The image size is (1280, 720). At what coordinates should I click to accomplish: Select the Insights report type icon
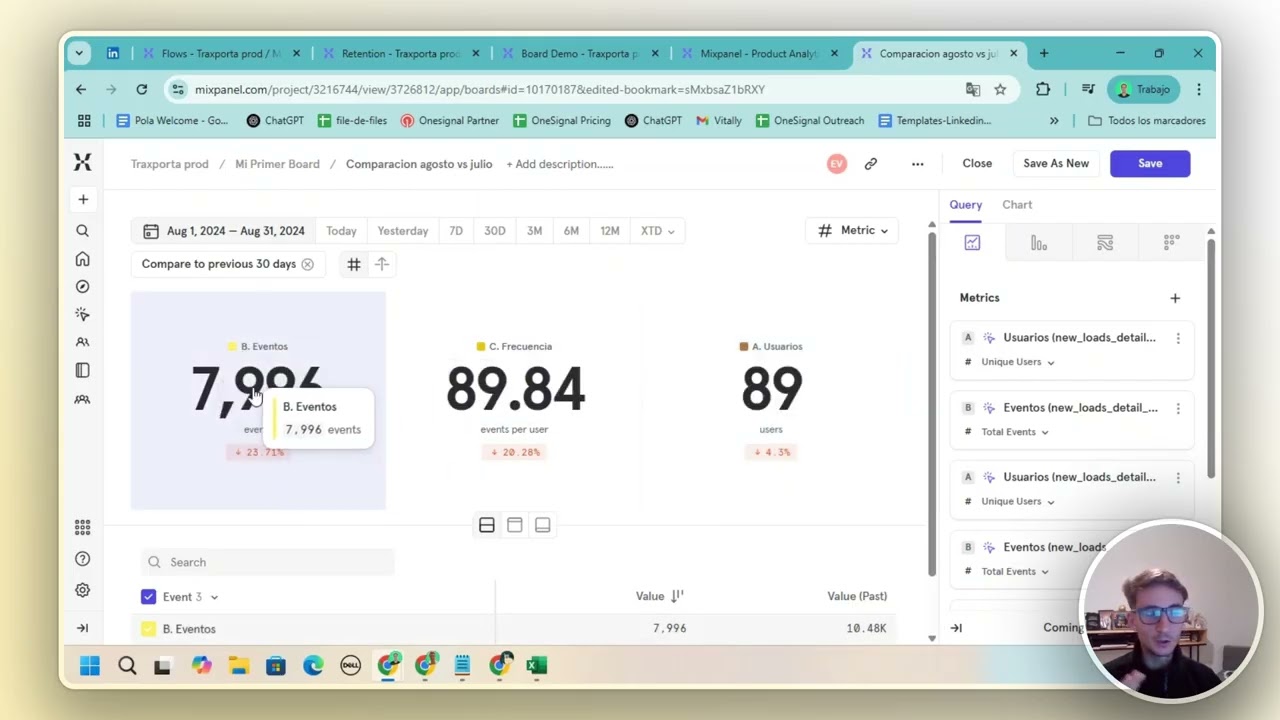(x=972, y=243)
